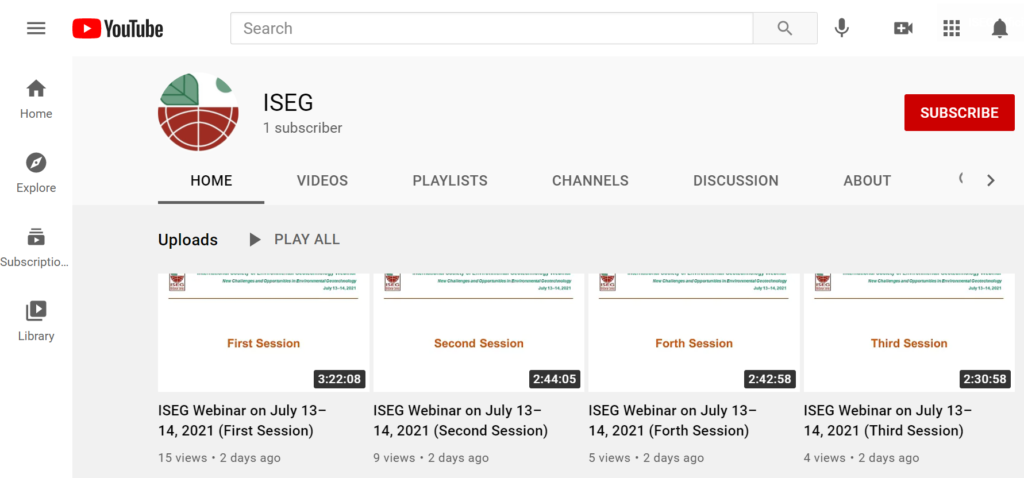Switch to the VIDEOS tab
This screenshot has height=478, width=1024.
tap(323, 181)
